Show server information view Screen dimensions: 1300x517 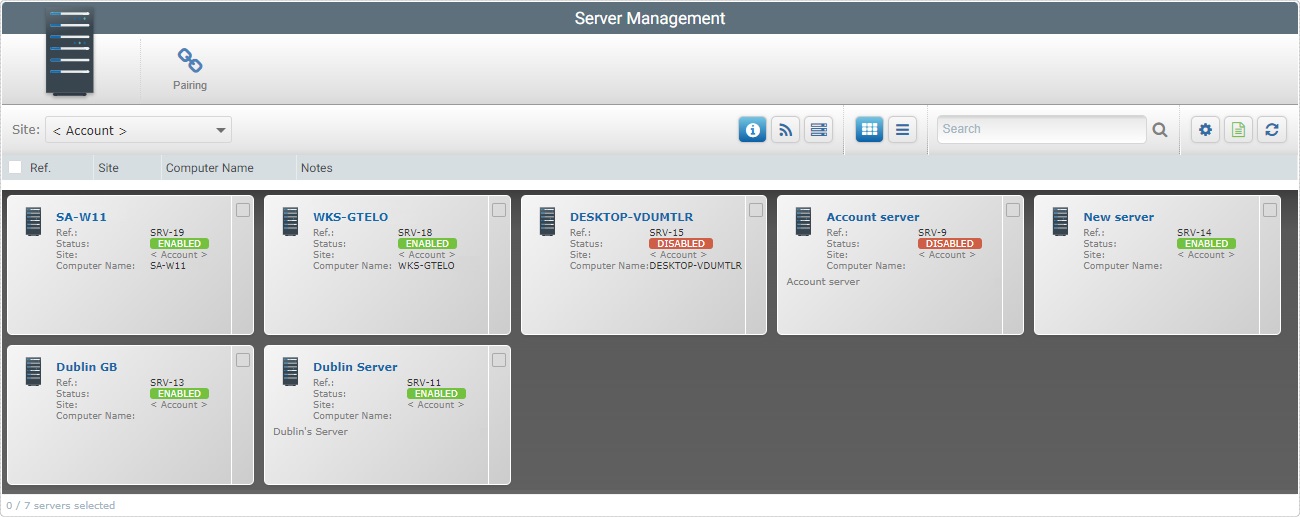tap(752, 129)
